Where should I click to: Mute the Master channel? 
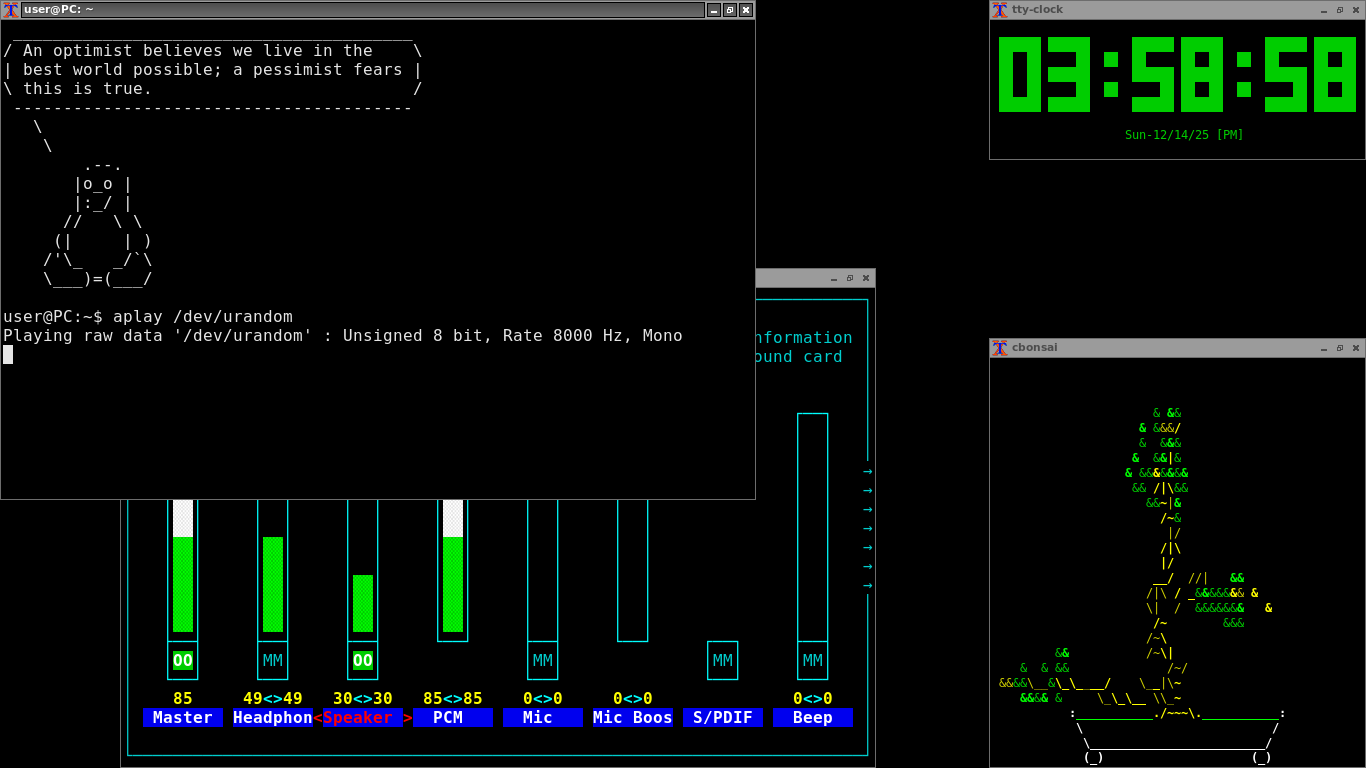(183, 660)
